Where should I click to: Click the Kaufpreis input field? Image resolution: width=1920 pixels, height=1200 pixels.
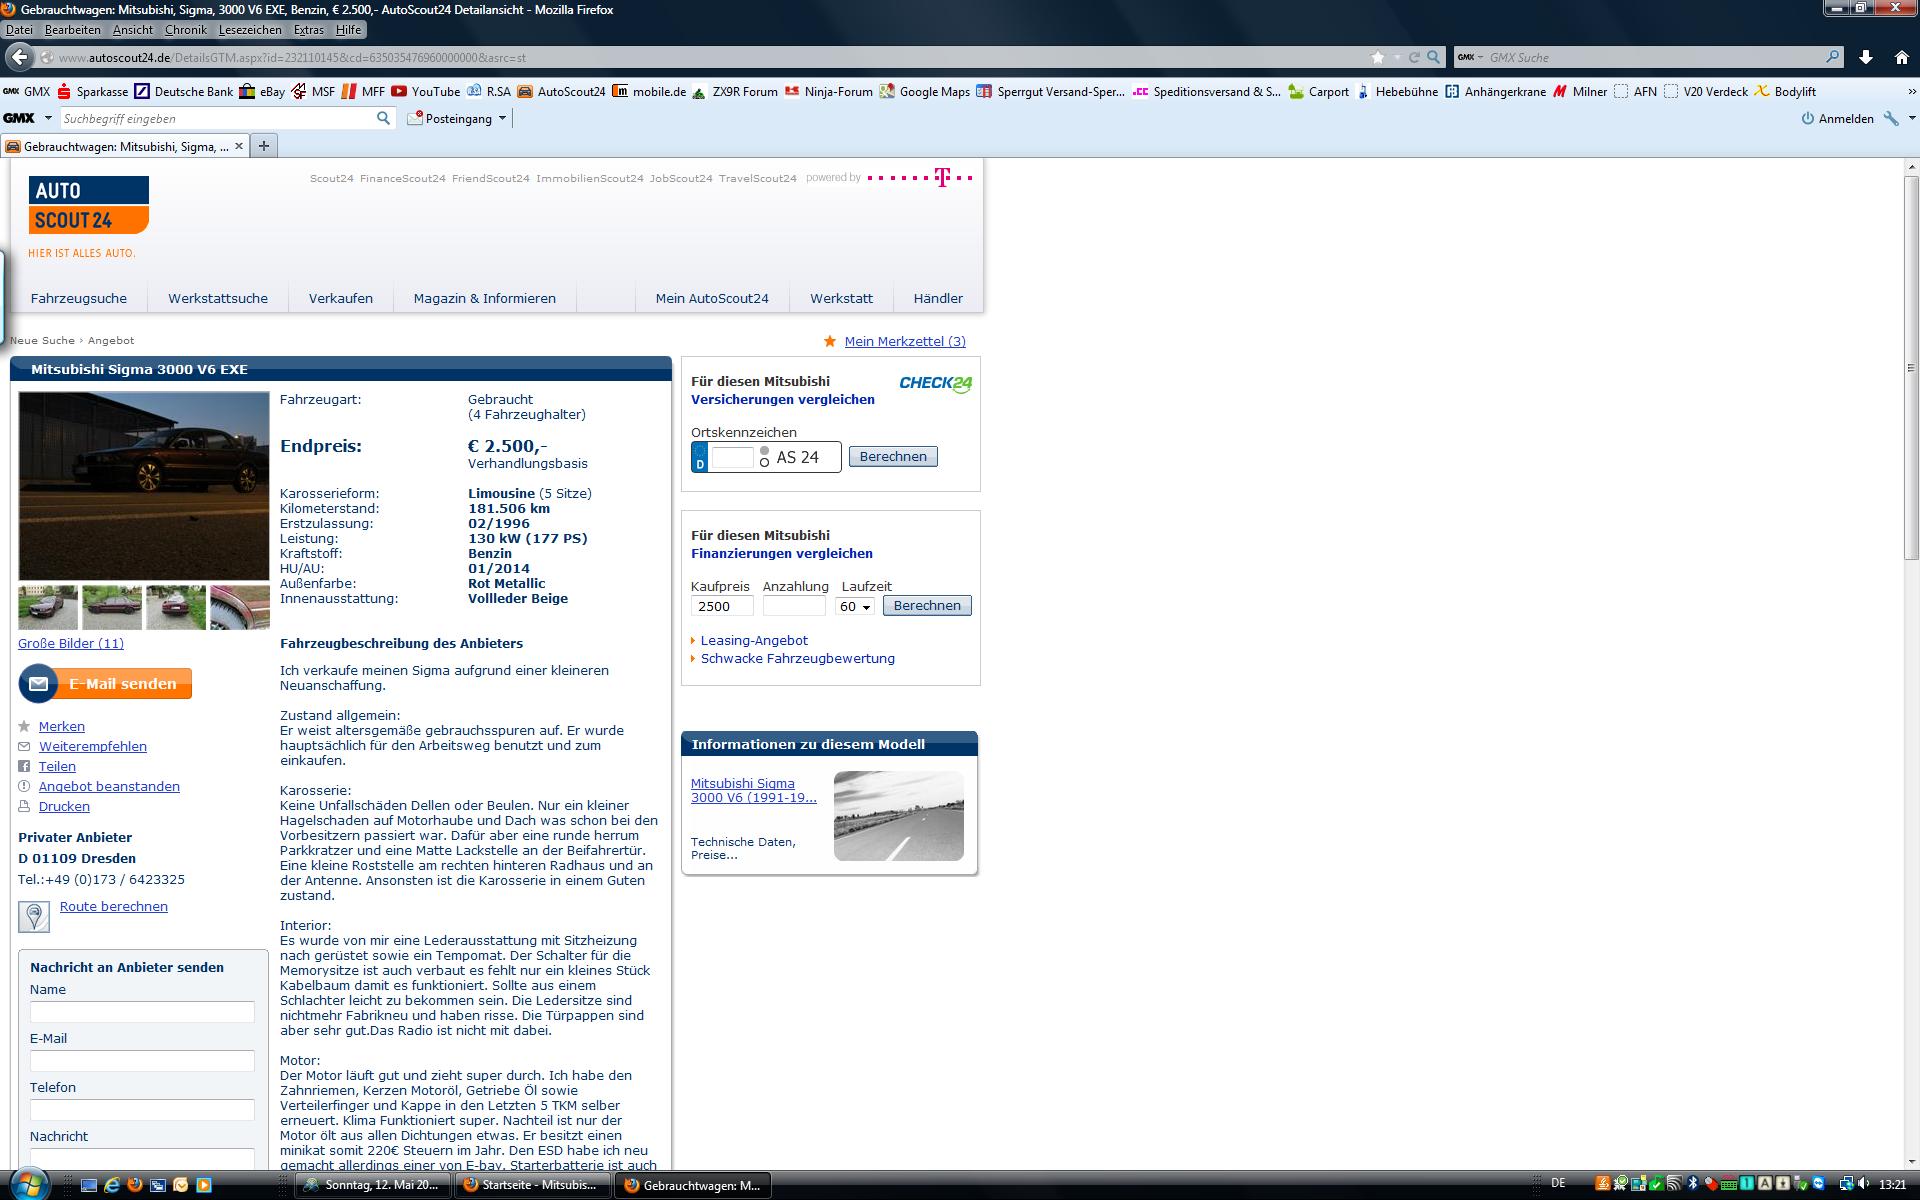tap(721, 606)
